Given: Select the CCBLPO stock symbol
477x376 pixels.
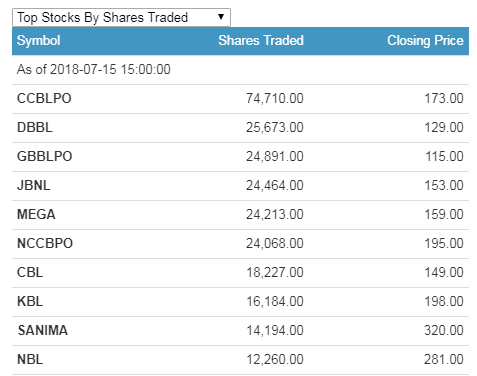Looking at the screenshot, I should point(44,99).
